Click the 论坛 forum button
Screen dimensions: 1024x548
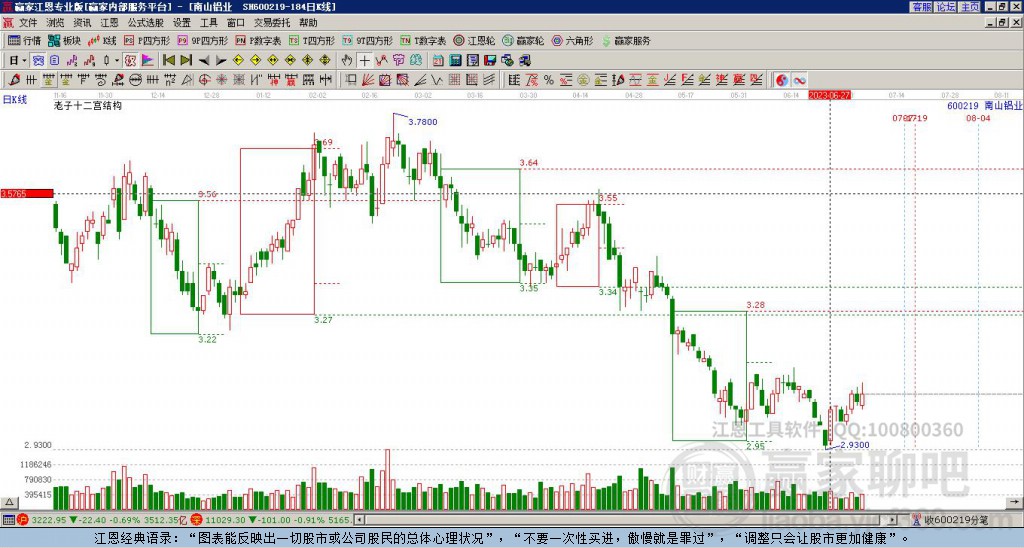click(946, 7)
